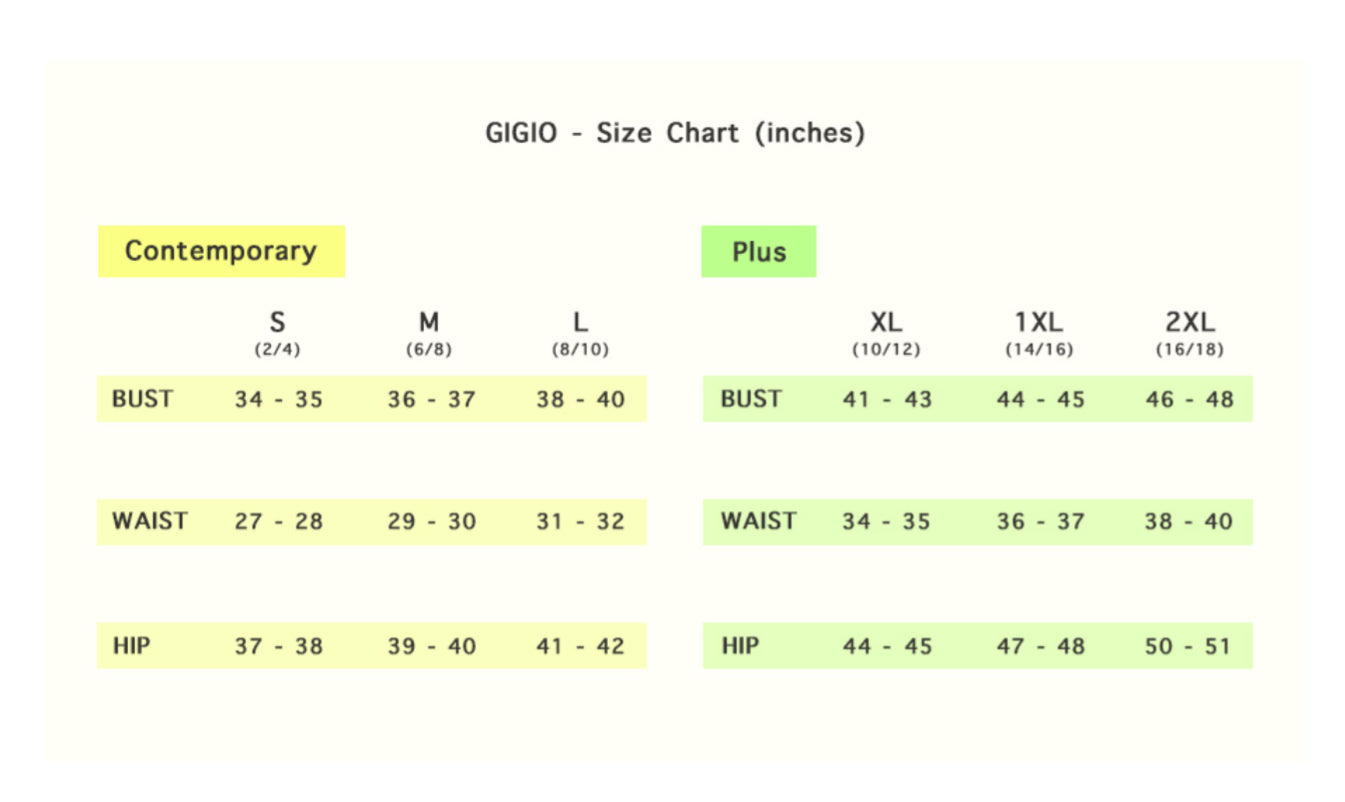Click the Plus 2XL bust value 46 - 48
Viewport: 1345px width, 802px height.
(x=1189, y=400)
